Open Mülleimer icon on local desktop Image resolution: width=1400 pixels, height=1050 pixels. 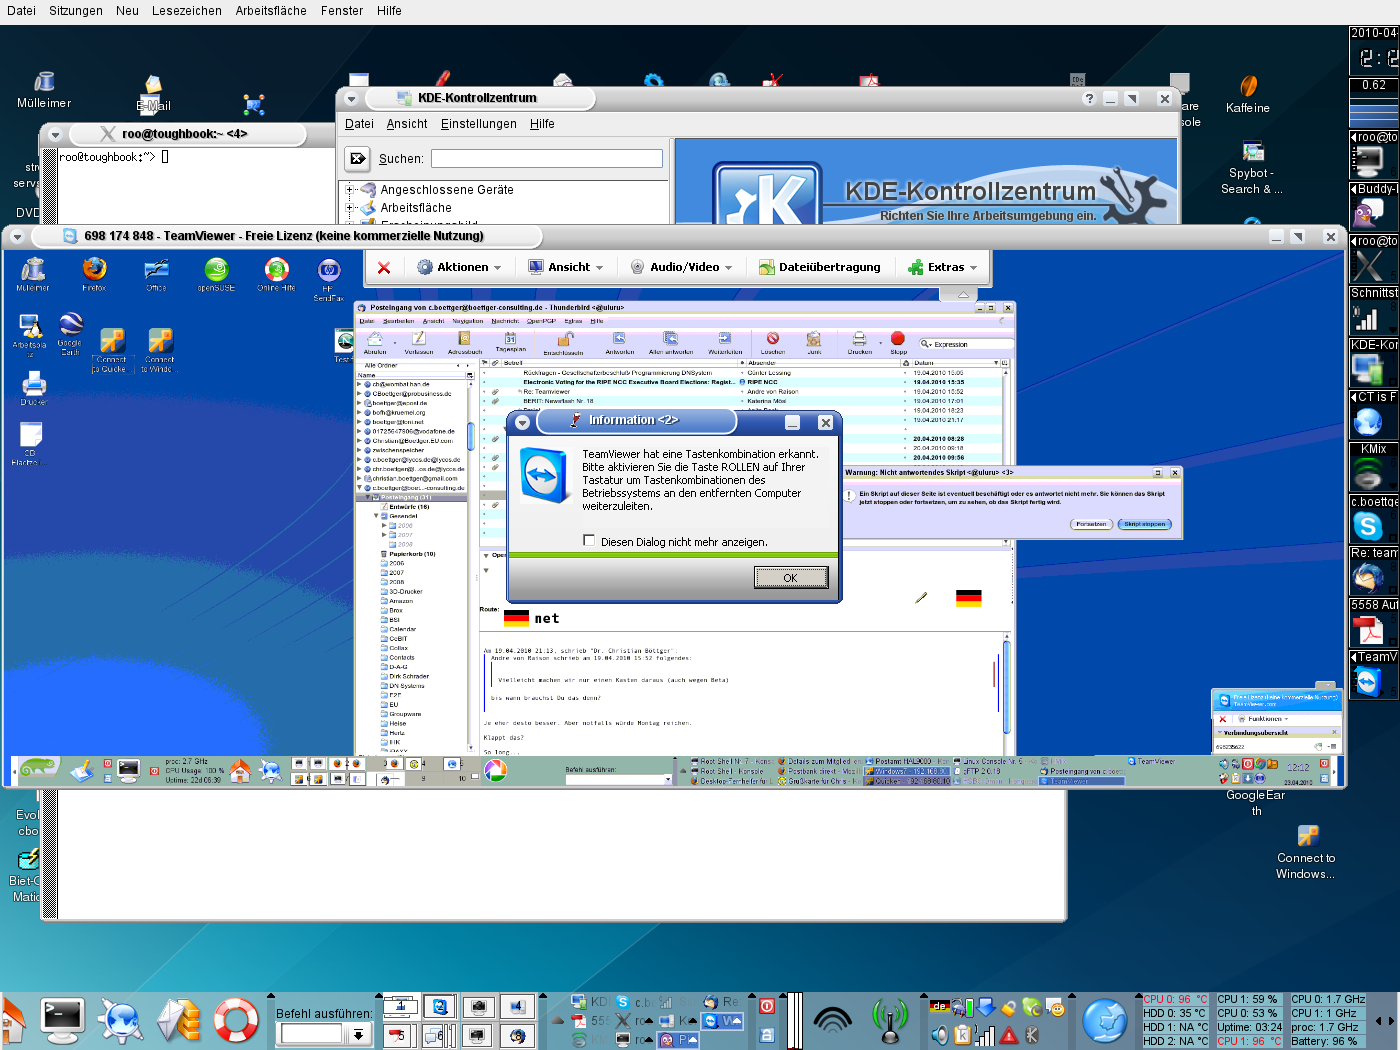pyautogui.click(x=44, y=88)
